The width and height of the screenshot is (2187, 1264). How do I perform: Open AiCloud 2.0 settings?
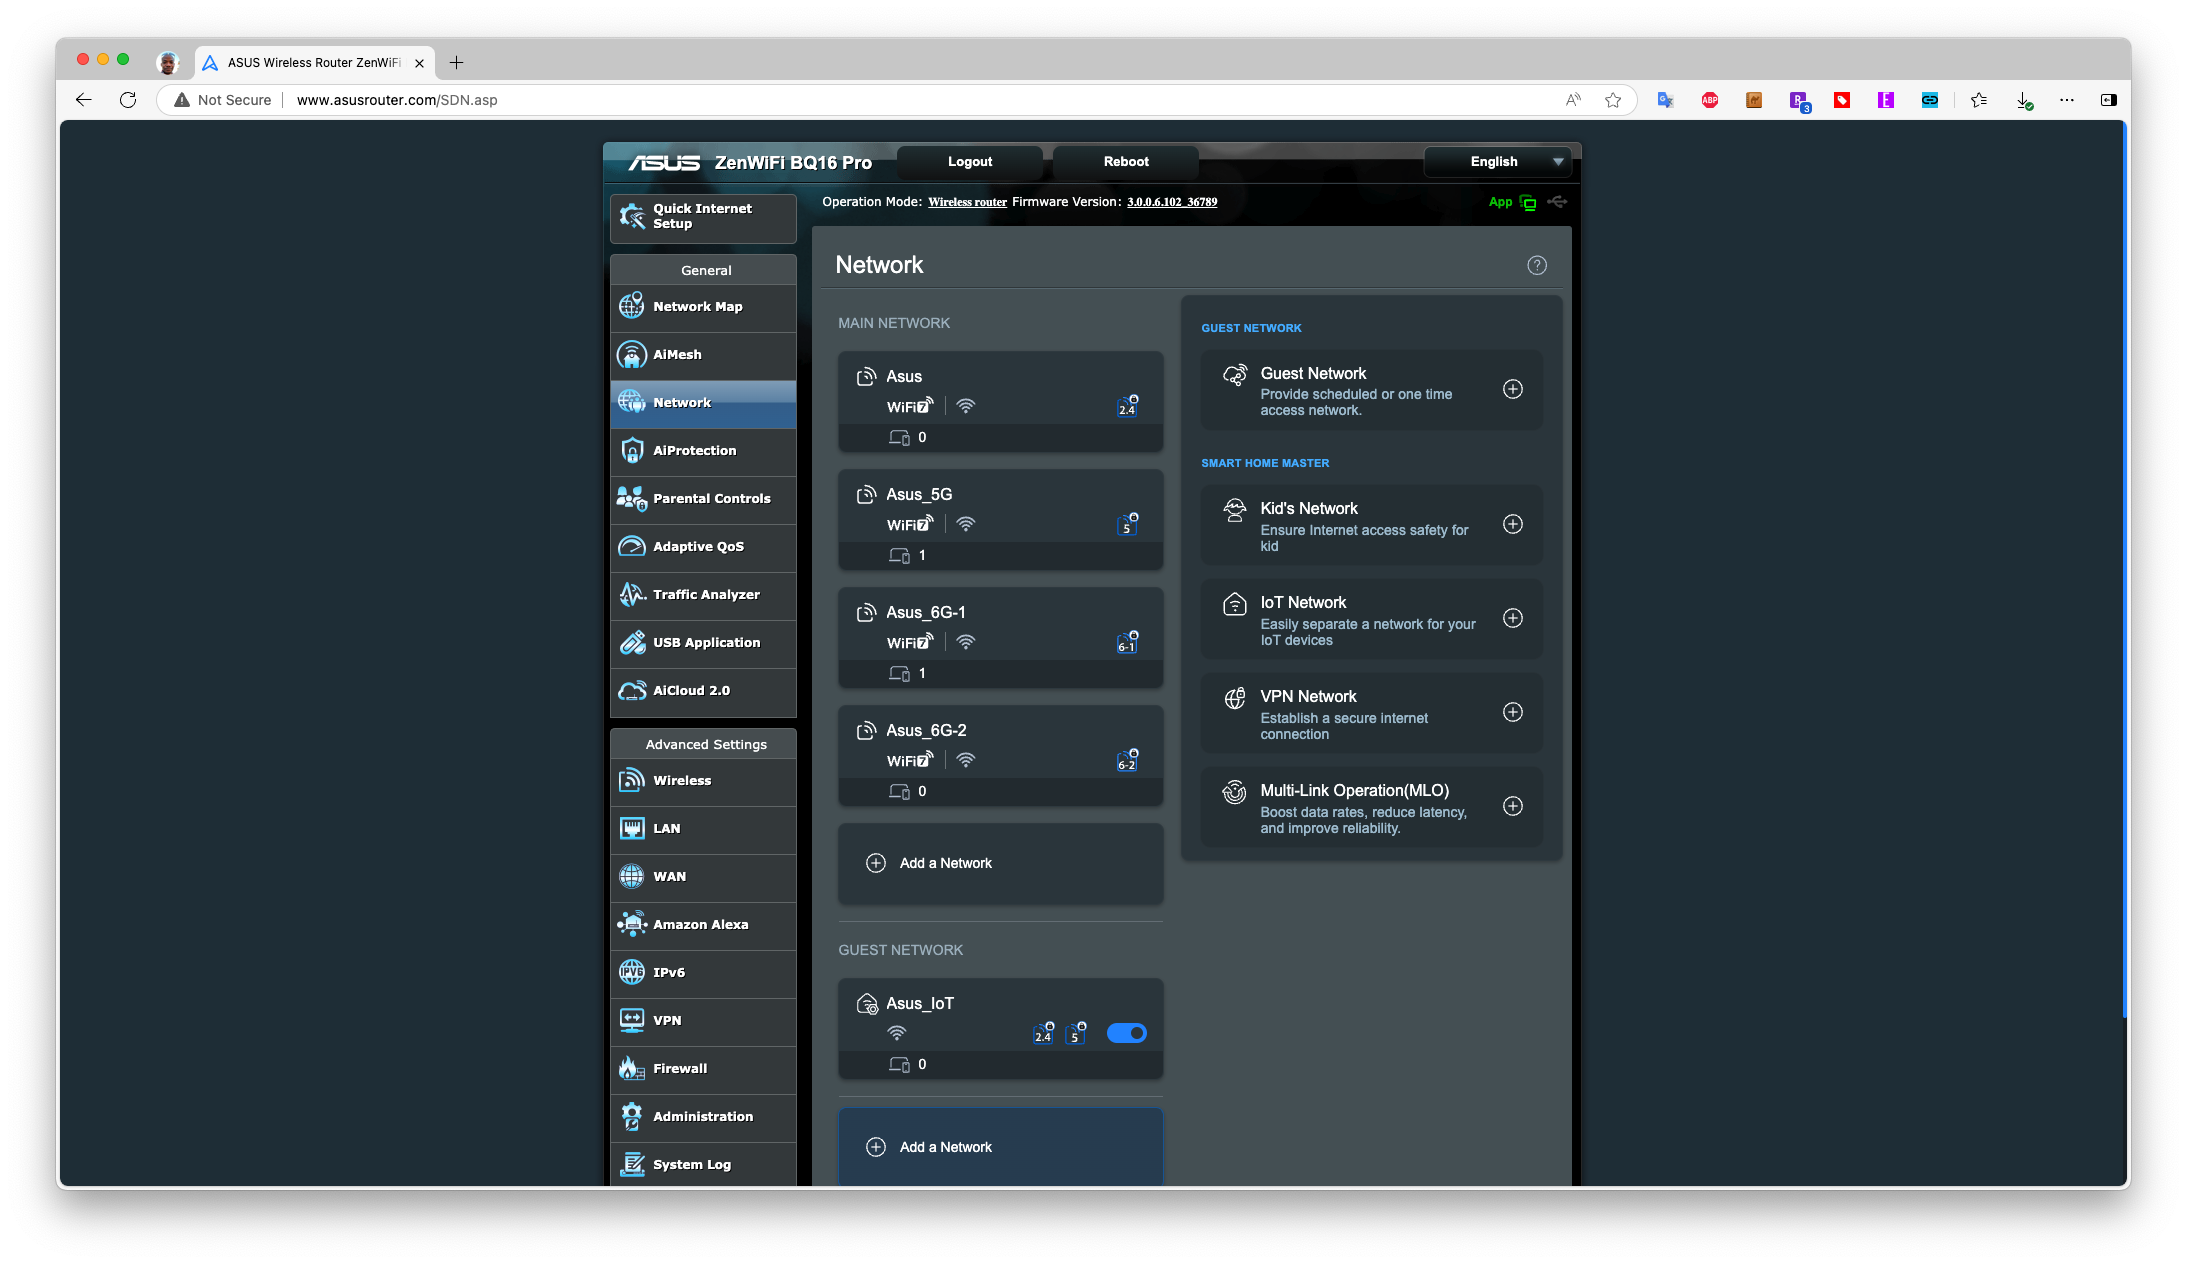(x=702, y=689)
